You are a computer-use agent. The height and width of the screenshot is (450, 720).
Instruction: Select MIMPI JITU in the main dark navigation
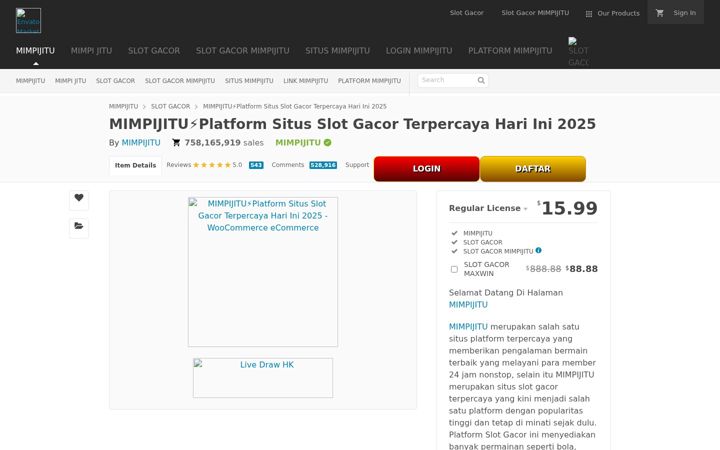[91, 51]
